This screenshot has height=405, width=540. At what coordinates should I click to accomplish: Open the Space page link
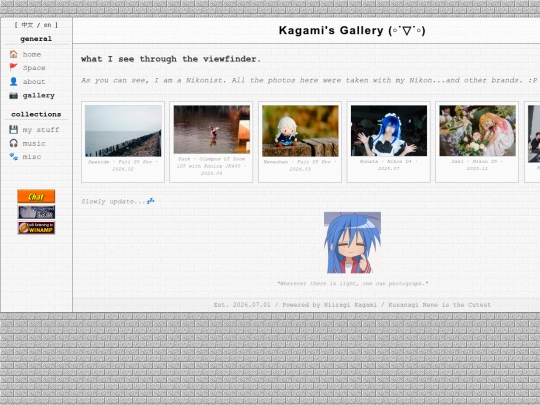point(34,68)
